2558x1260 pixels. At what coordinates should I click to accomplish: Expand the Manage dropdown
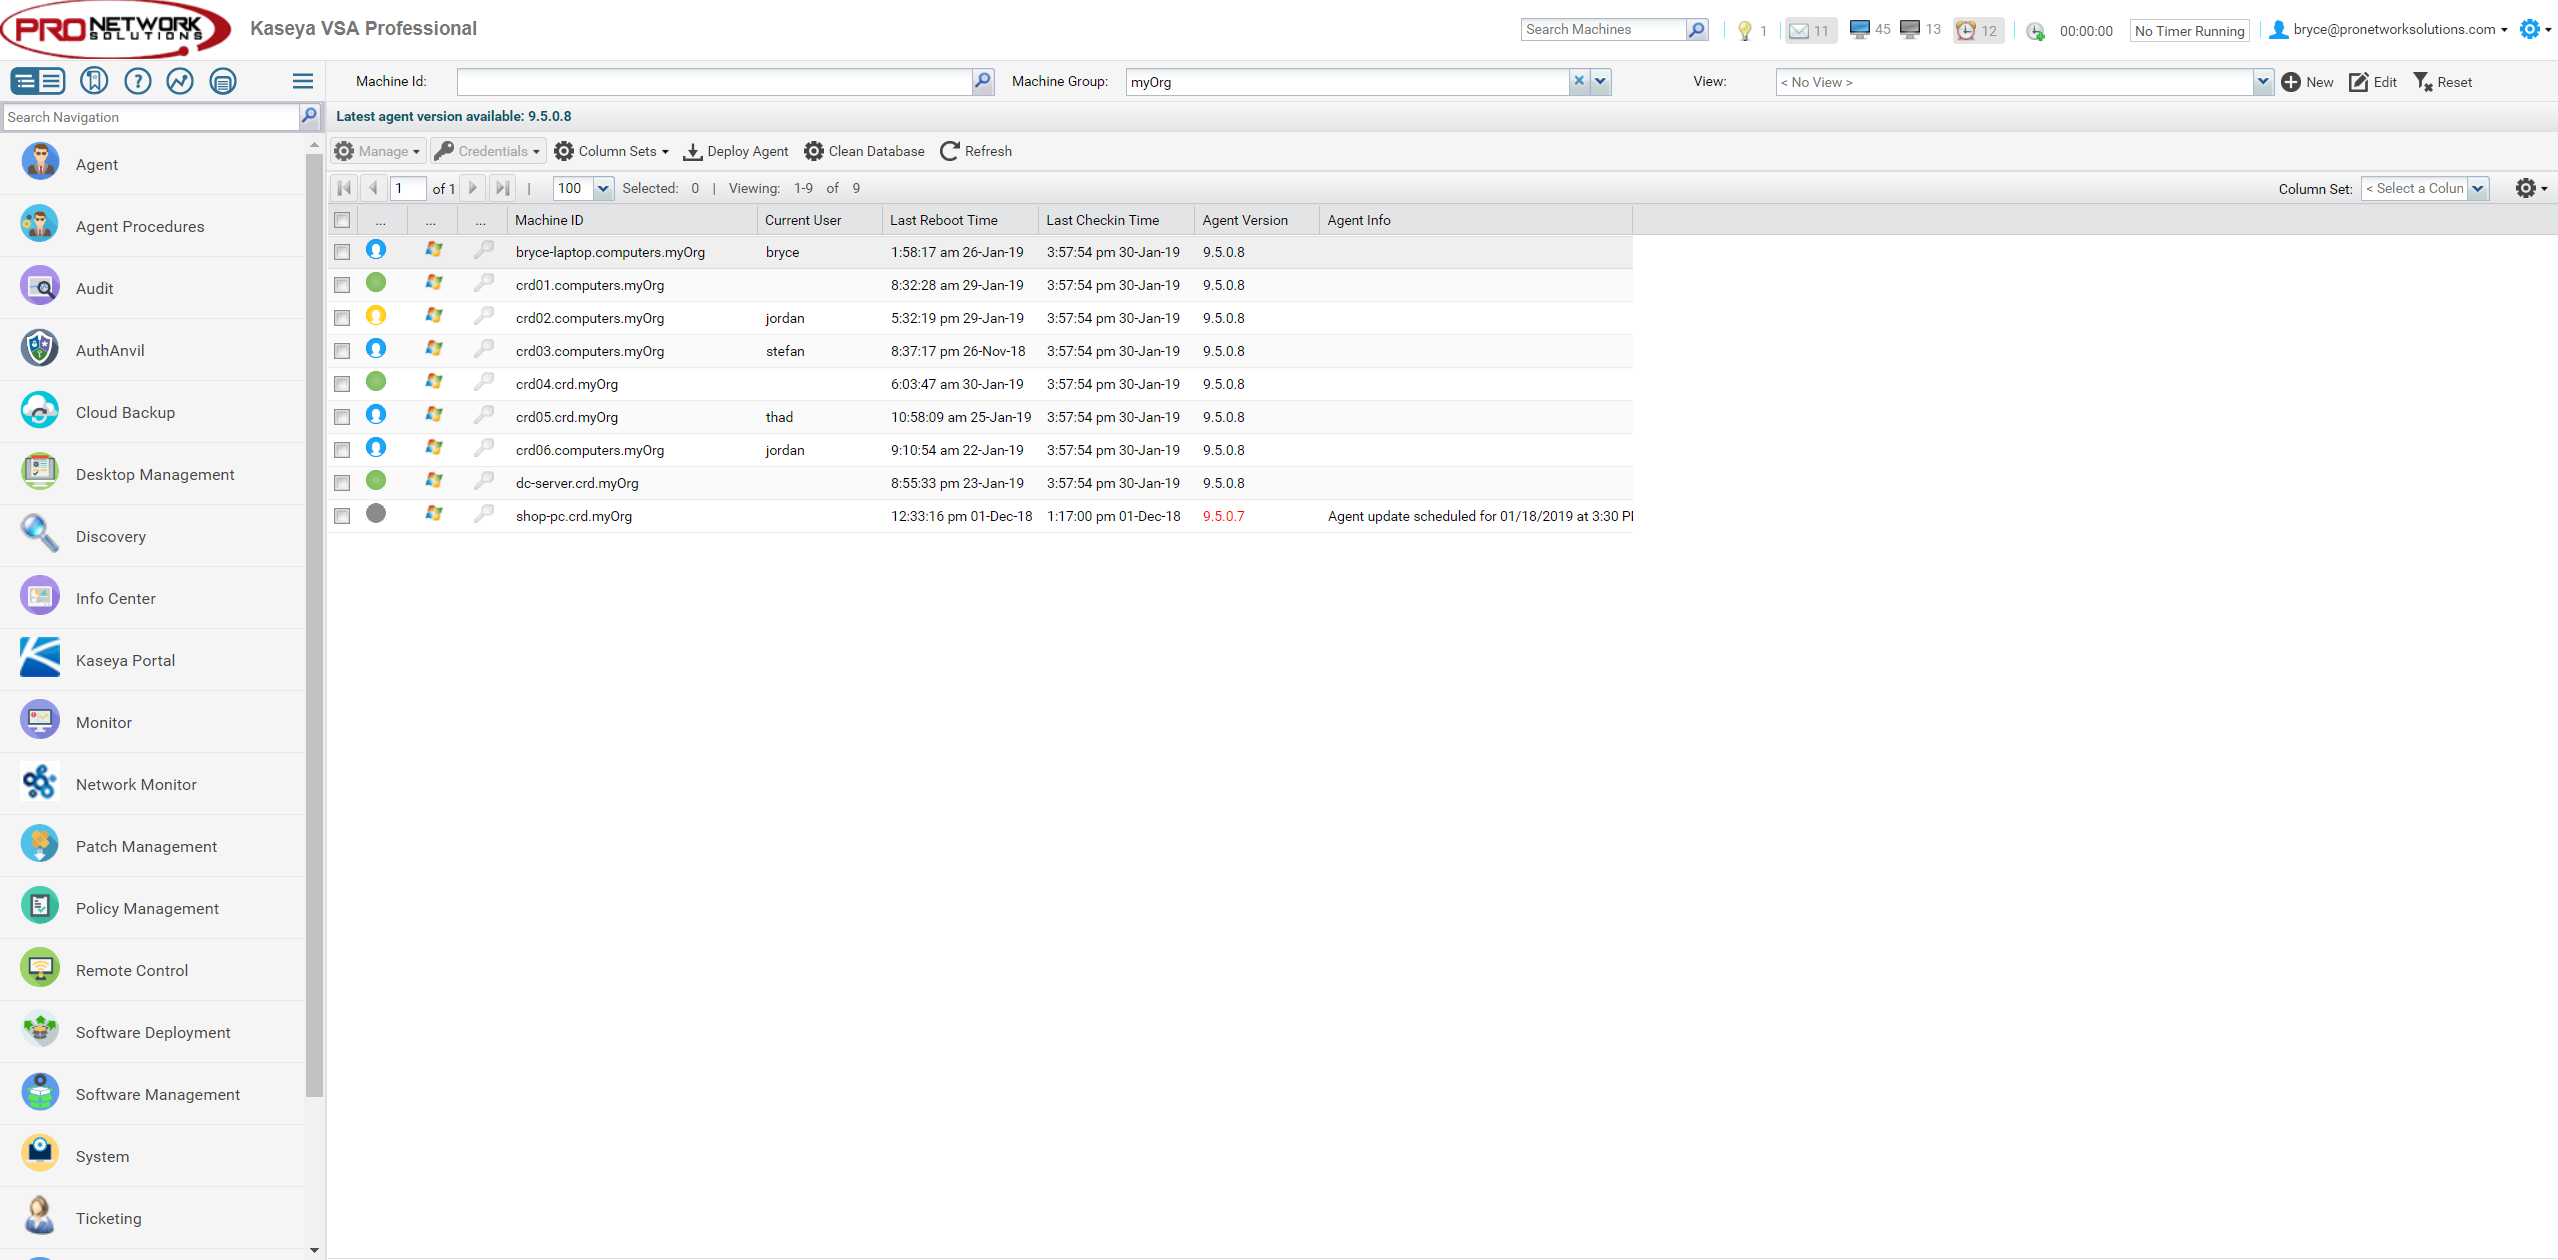[378, 151]
